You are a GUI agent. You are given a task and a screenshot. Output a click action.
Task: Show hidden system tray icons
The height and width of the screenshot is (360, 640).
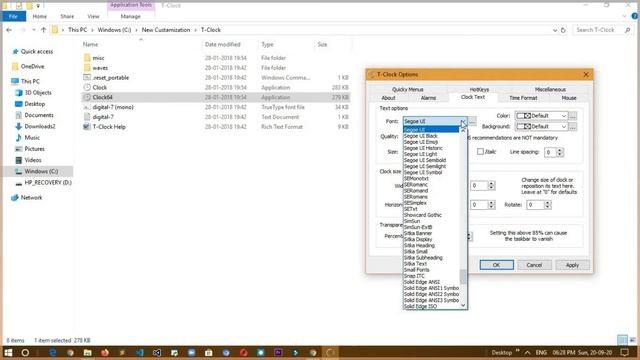(527, 352)
